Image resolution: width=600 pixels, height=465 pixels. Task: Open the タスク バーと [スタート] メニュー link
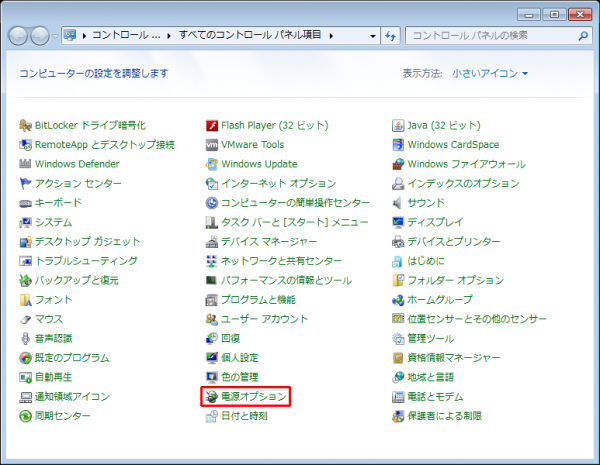point(295,222)
